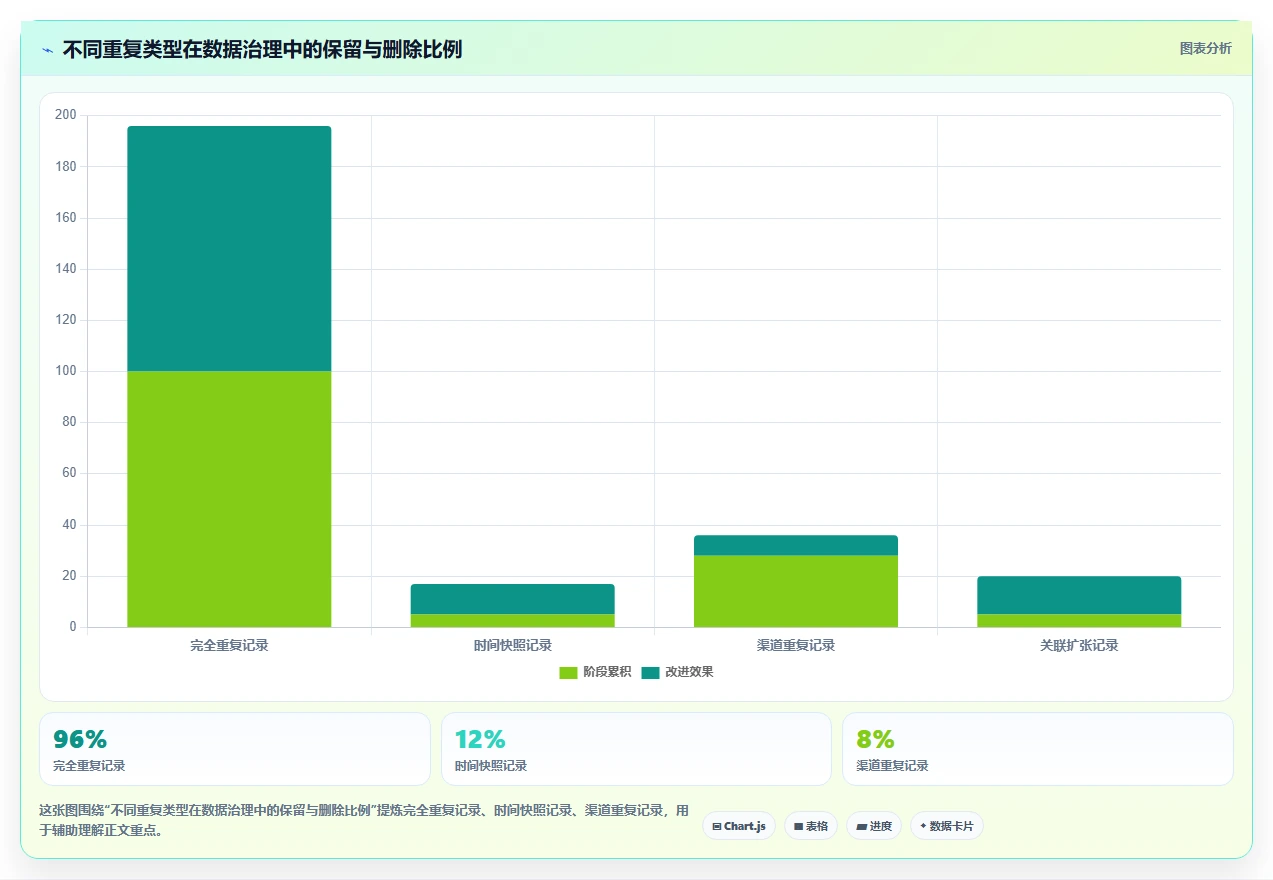Viewport: 1273px width, 880px height.
Task: Click the x-axis label 关联扩张记录
Action: pos(1079,645)
